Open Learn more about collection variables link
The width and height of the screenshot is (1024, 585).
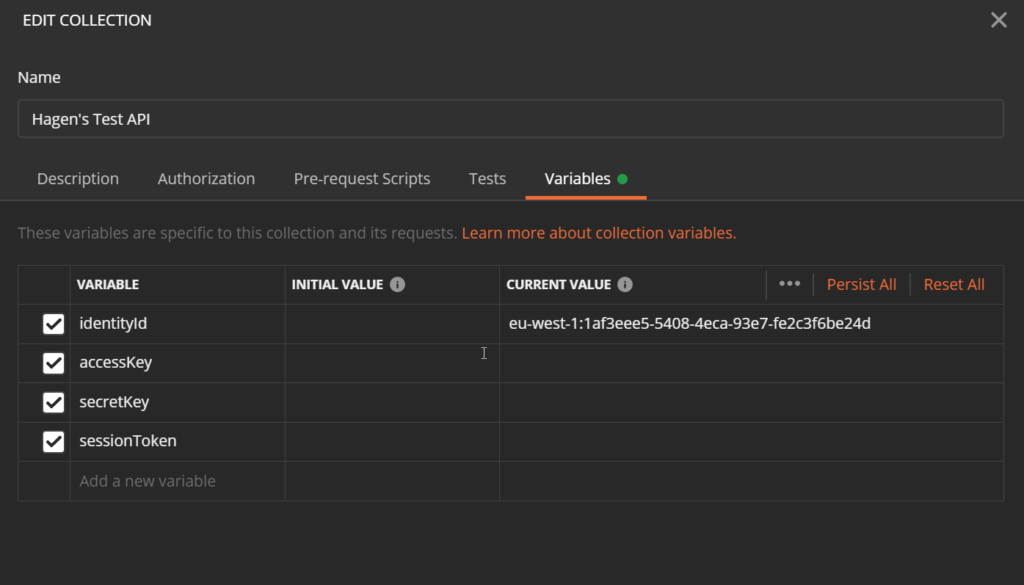[x=598, y=233]
